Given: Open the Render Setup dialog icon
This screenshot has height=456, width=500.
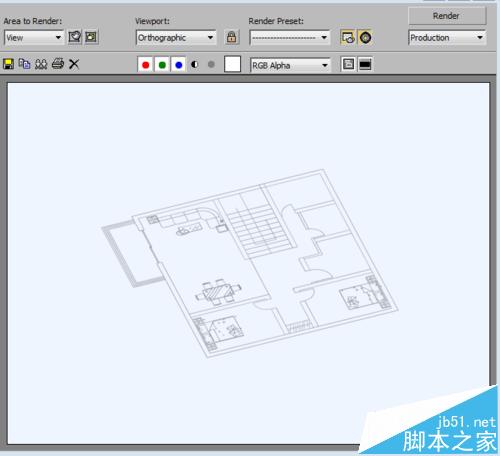Looking at the screenshot, I should point(348,37).
